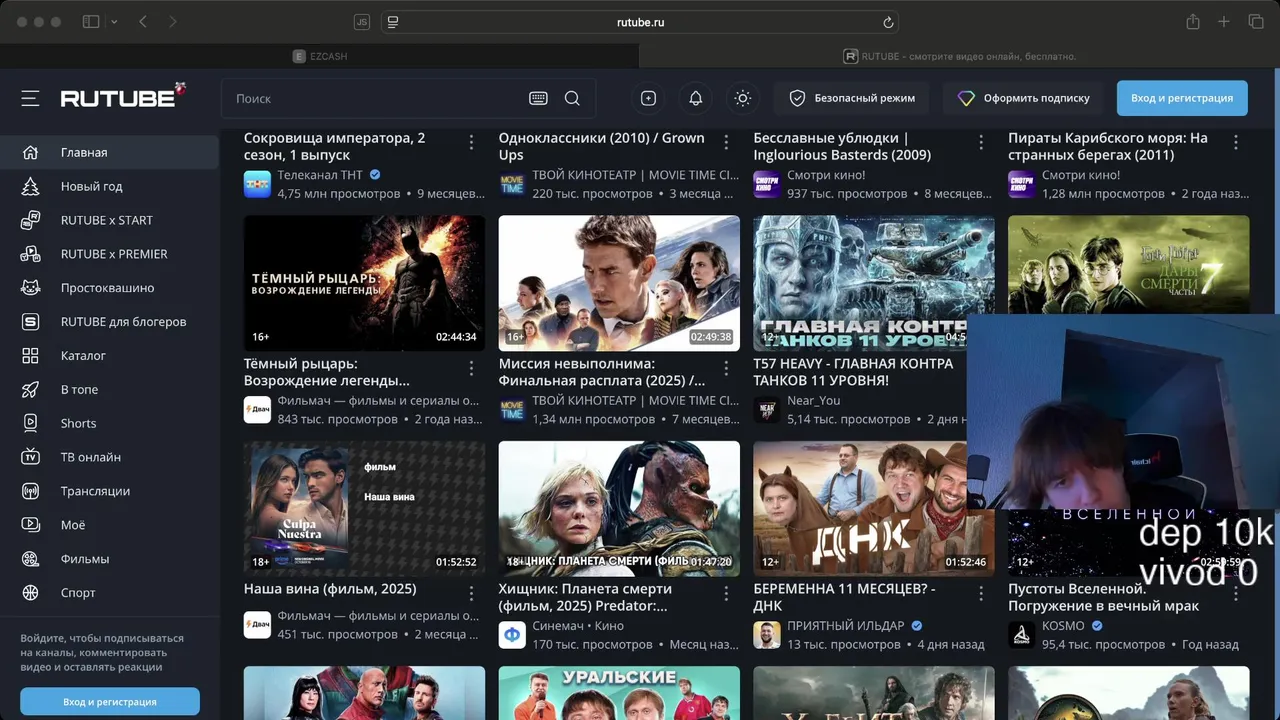Screen dimensions: 1280x720
Task: Open T57 HEAVY video title link
Action: 853,372
